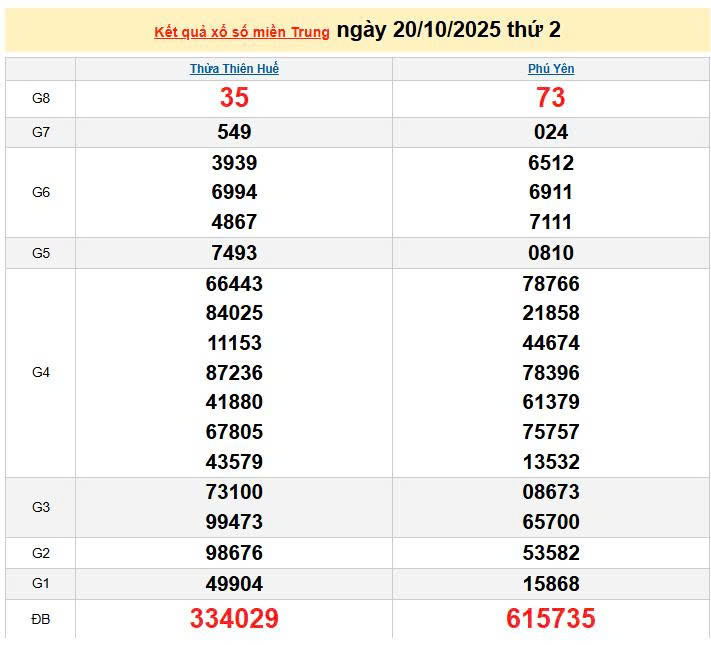Viewport: 711px width, 645px height.
Task: Select the G5 result 0810
Action: tap(551, 253)
